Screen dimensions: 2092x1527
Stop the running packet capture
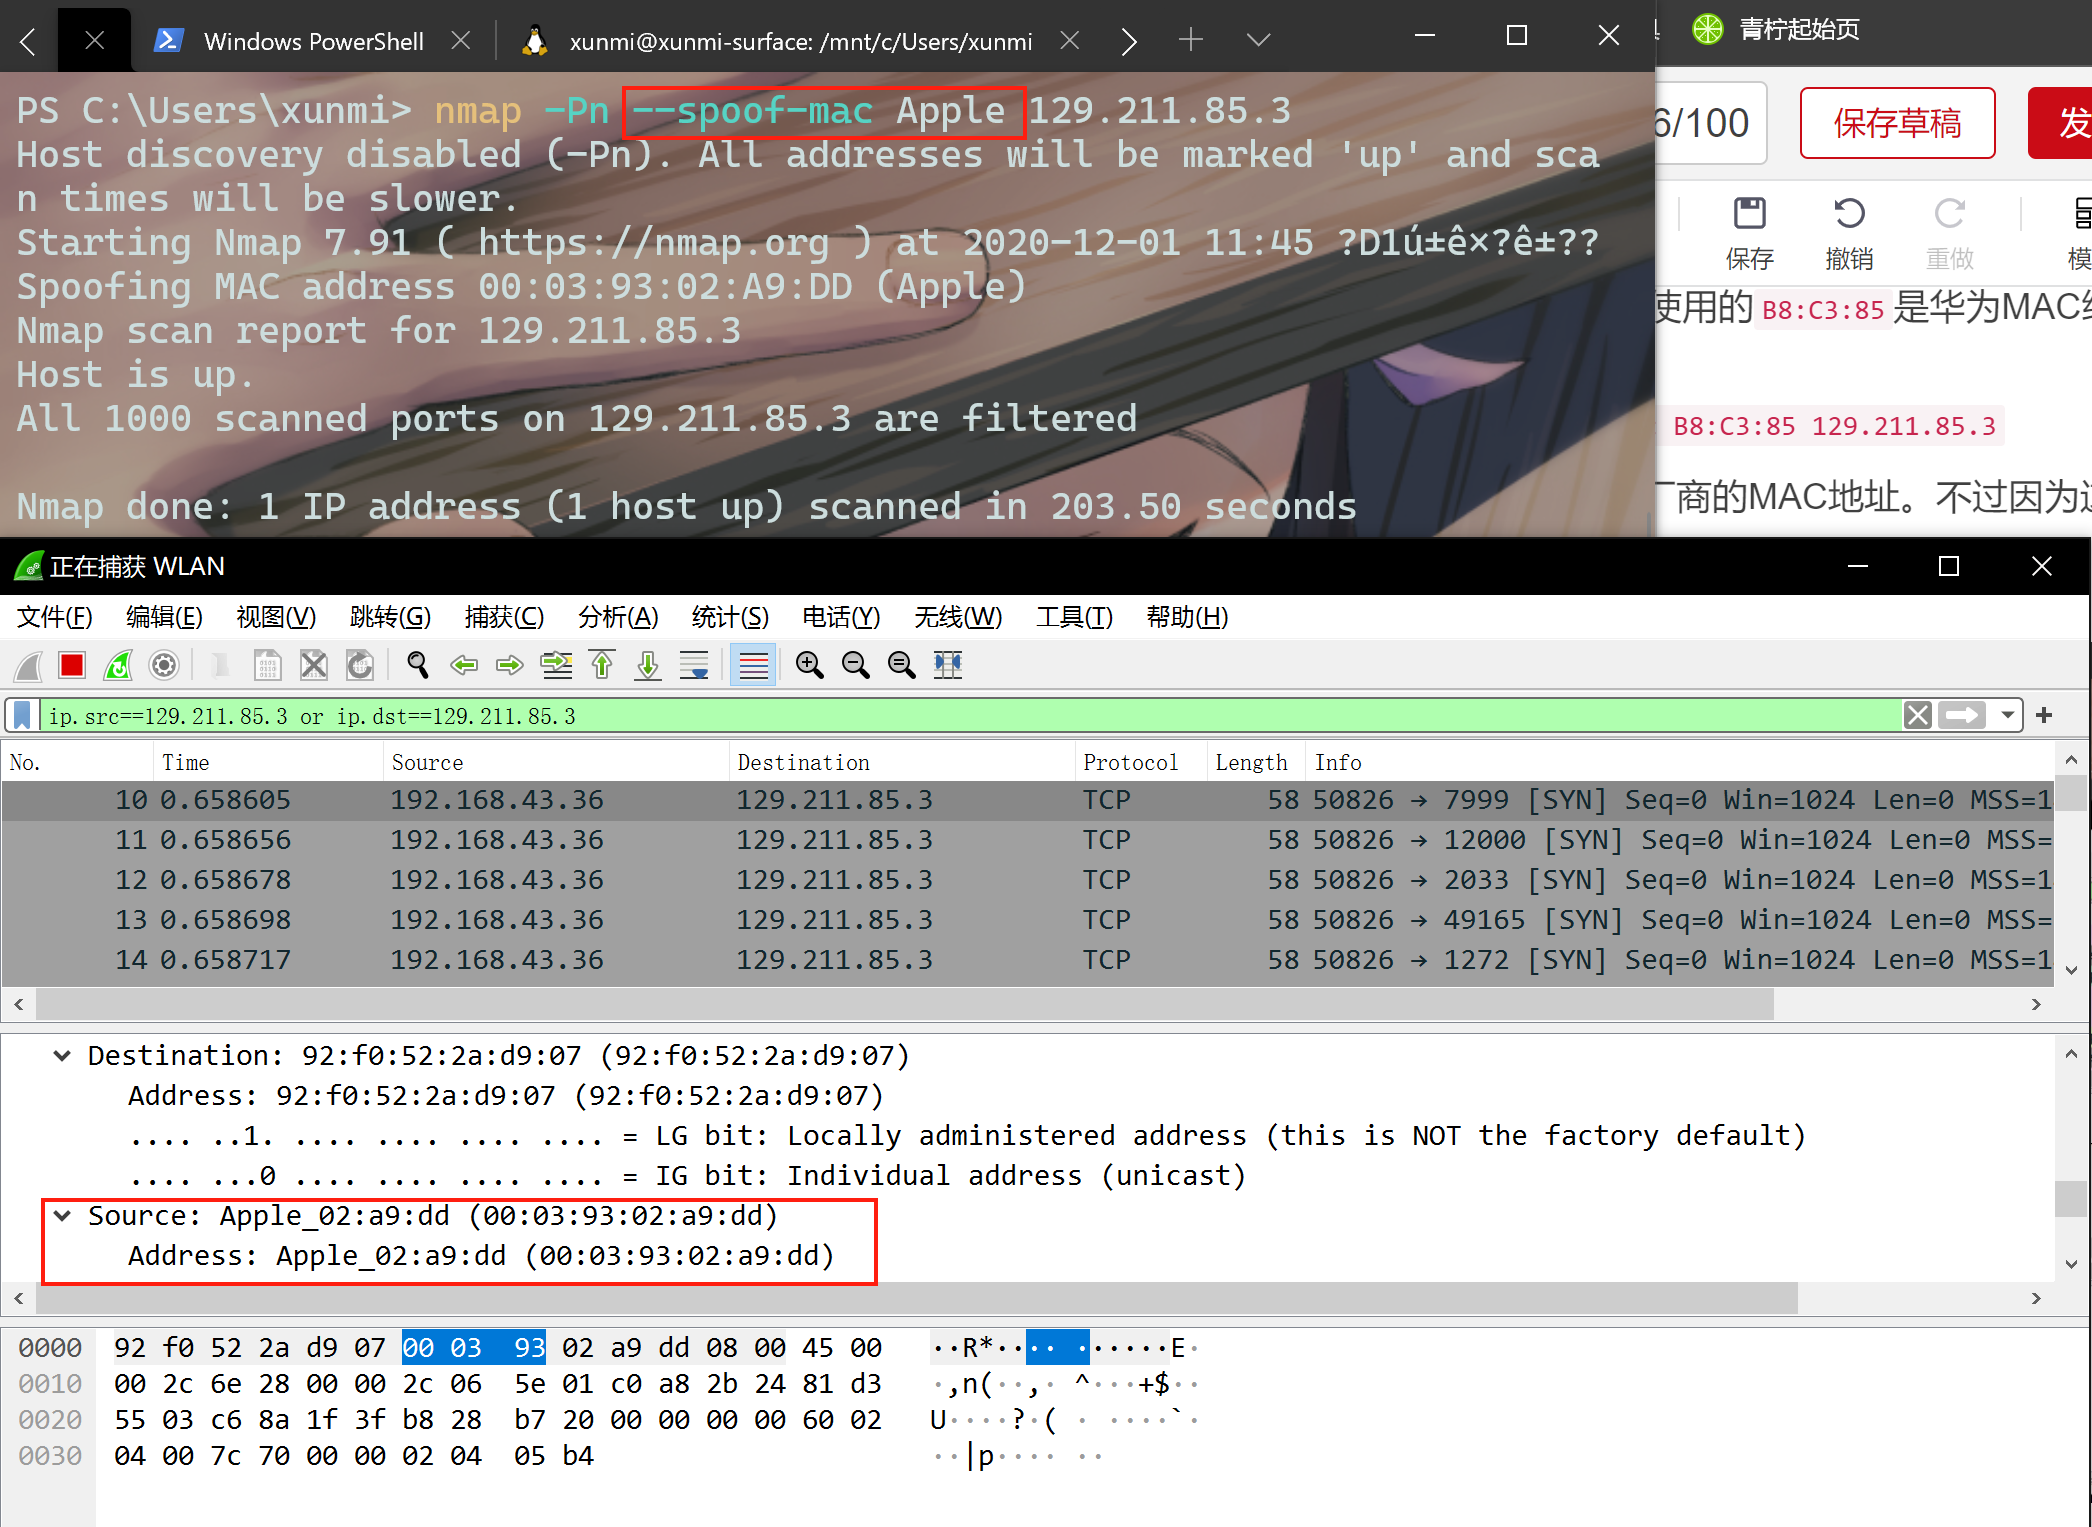72,665
